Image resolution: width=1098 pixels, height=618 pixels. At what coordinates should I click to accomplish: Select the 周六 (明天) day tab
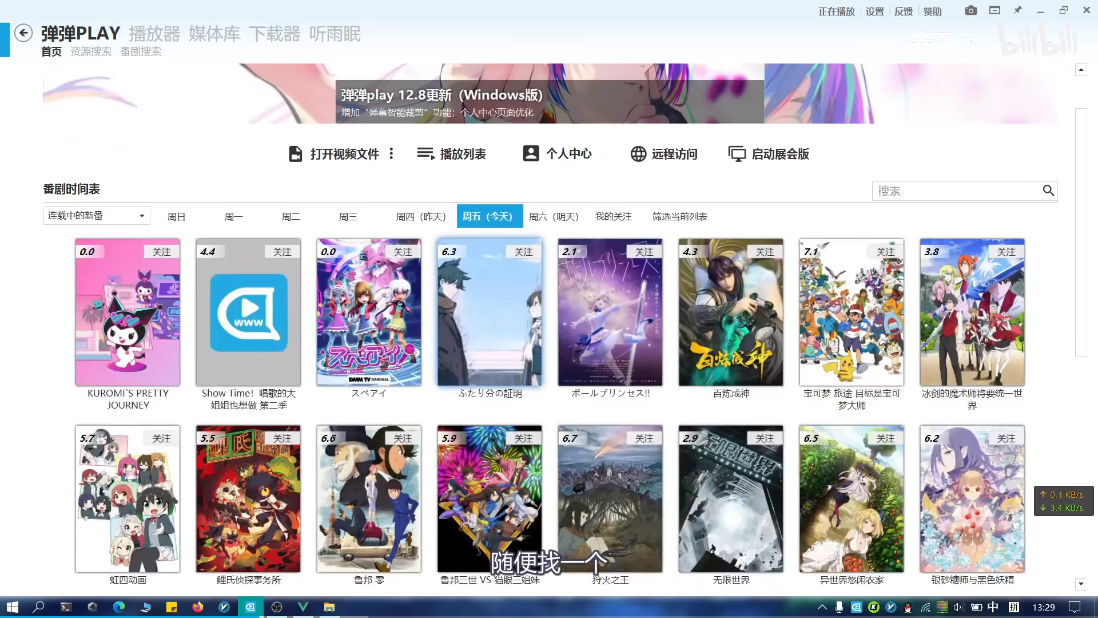(553, 216)
